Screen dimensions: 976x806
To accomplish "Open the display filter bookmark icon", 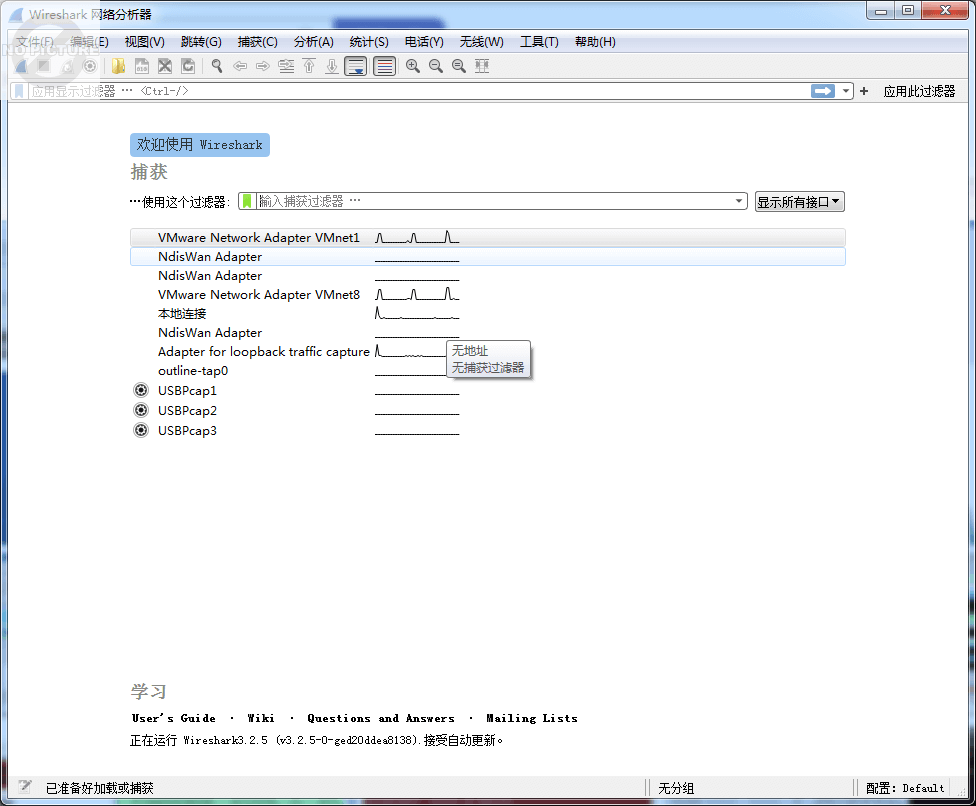I will pyautogui.click(x=19, y=91).
